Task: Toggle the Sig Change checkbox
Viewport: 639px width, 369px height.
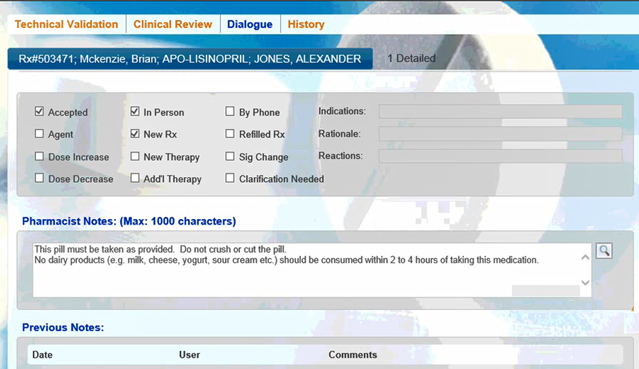Action: point(230,156)
